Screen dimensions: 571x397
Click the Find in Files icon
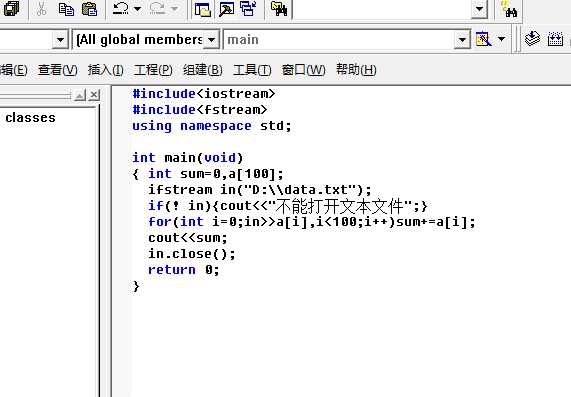(279, 9)
